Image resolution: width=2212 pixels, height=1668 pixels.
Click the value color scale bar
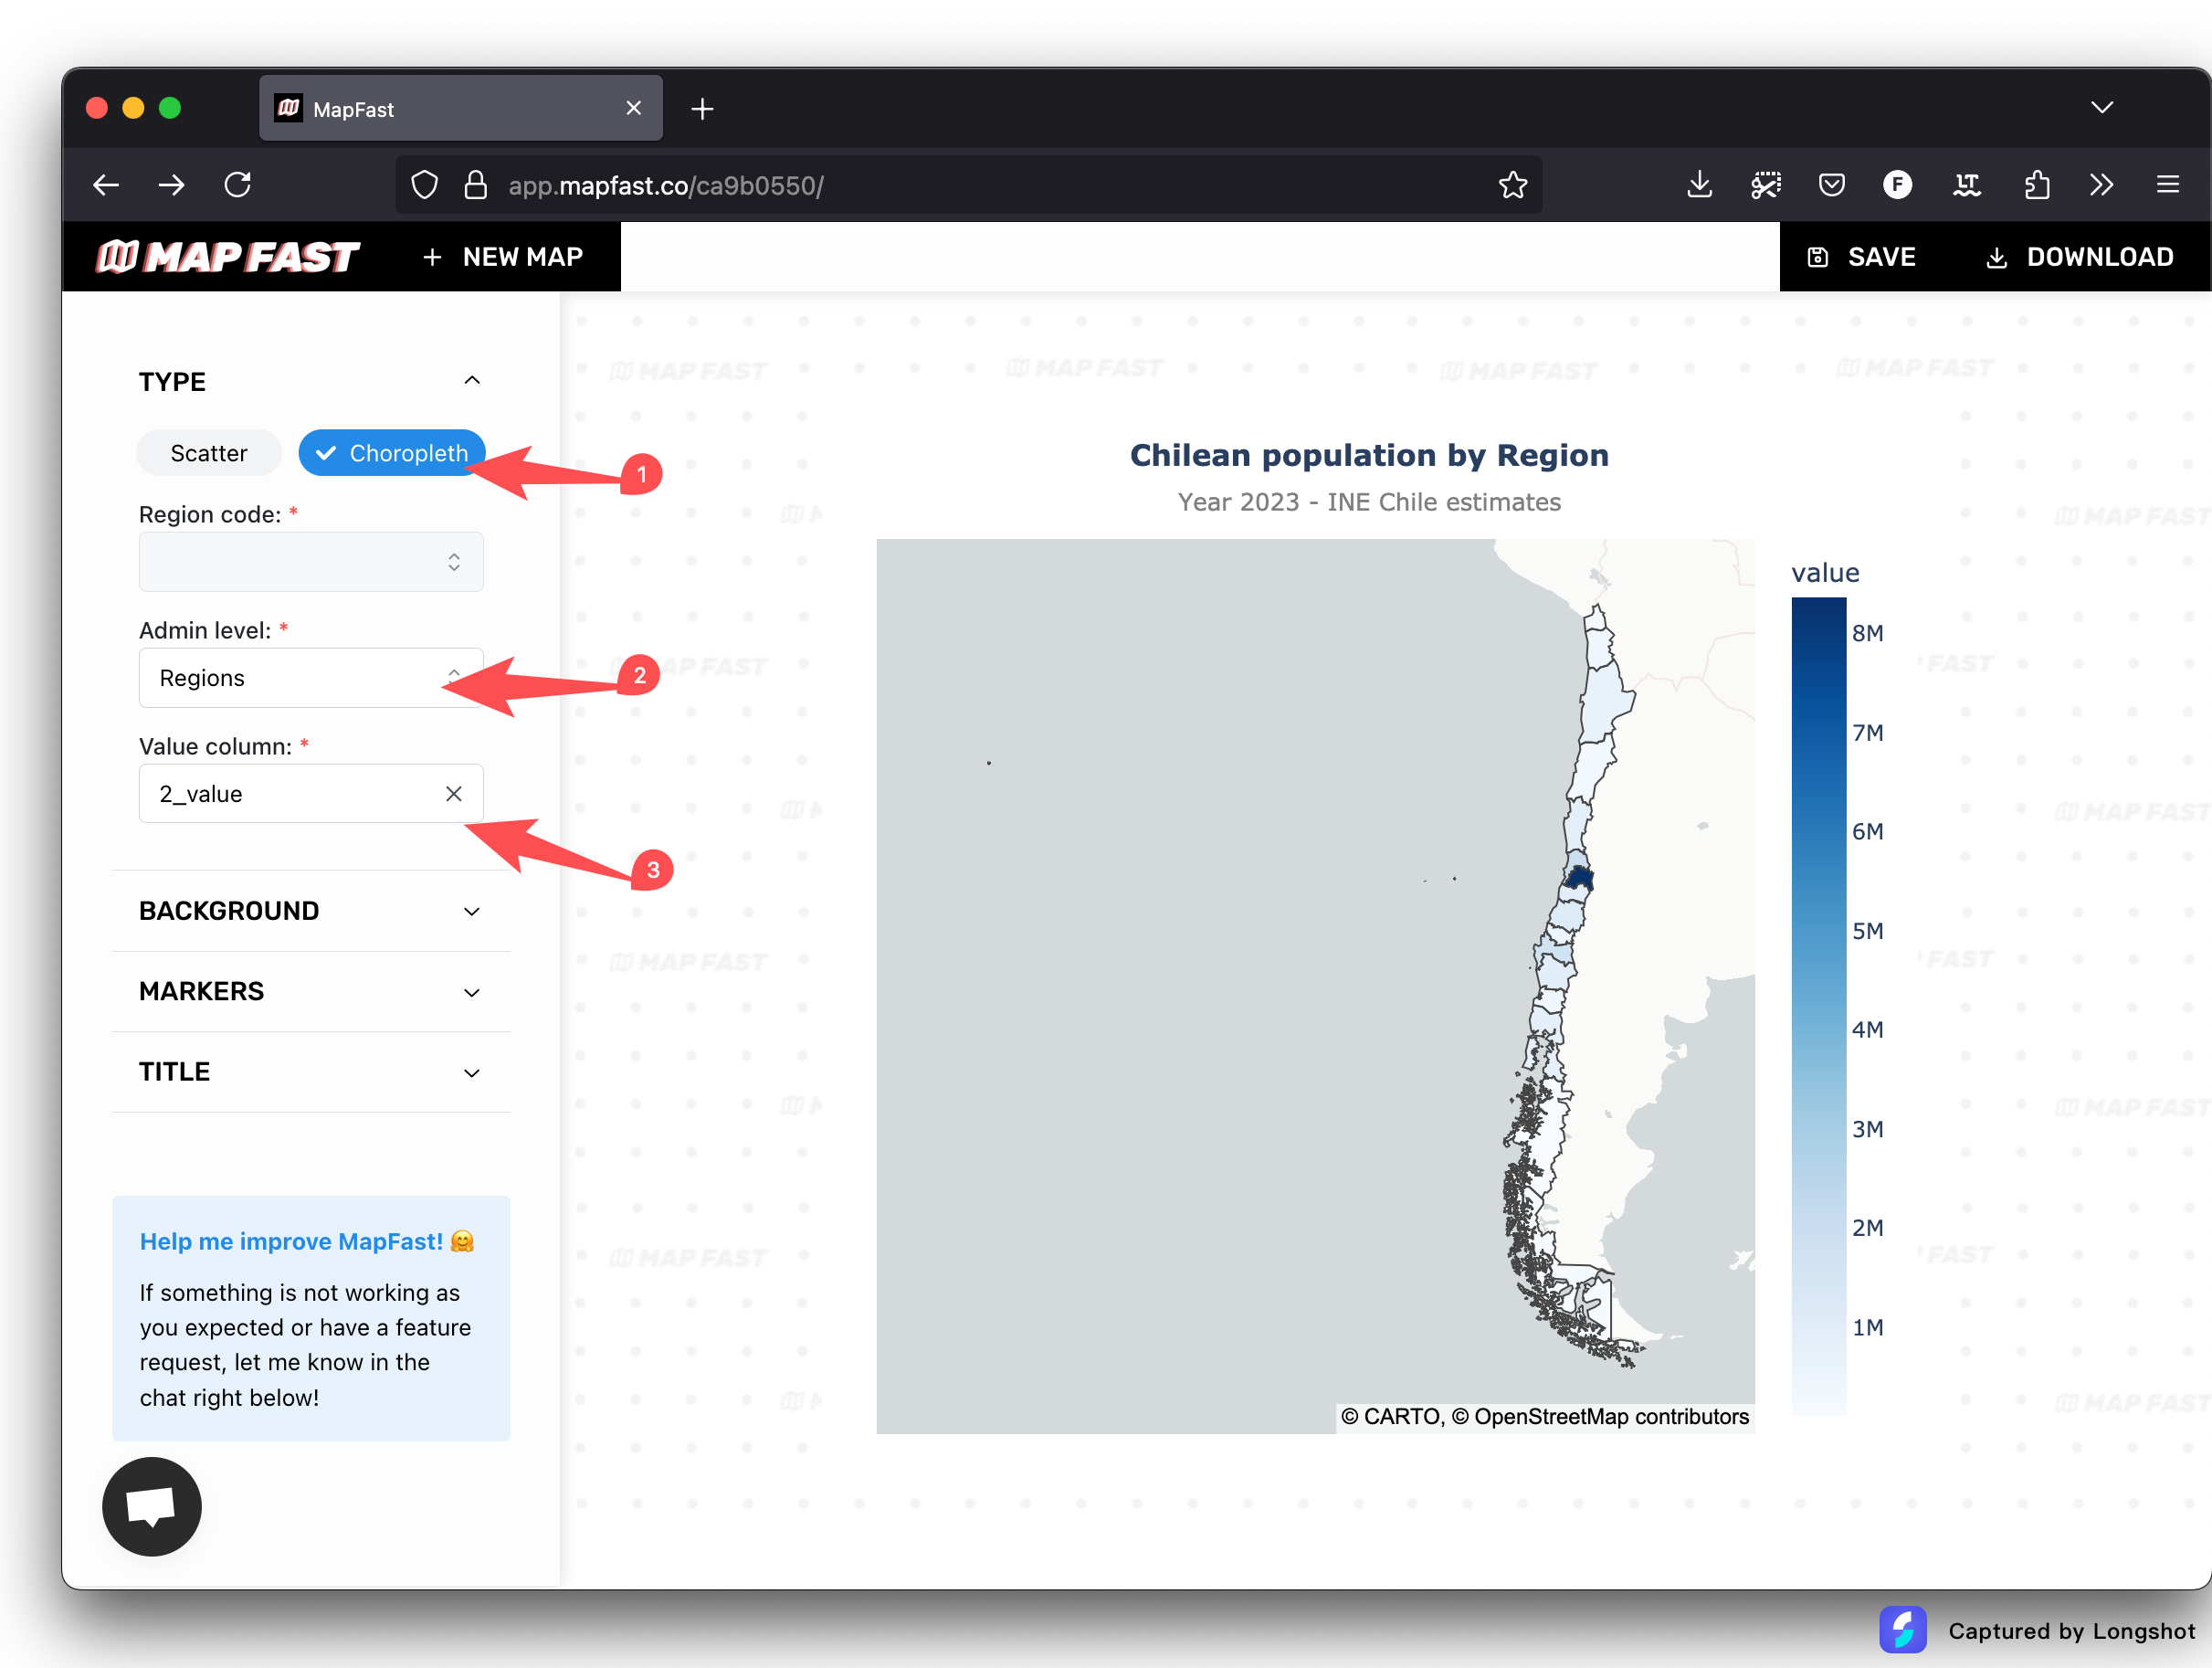tap(1819, 1006)
